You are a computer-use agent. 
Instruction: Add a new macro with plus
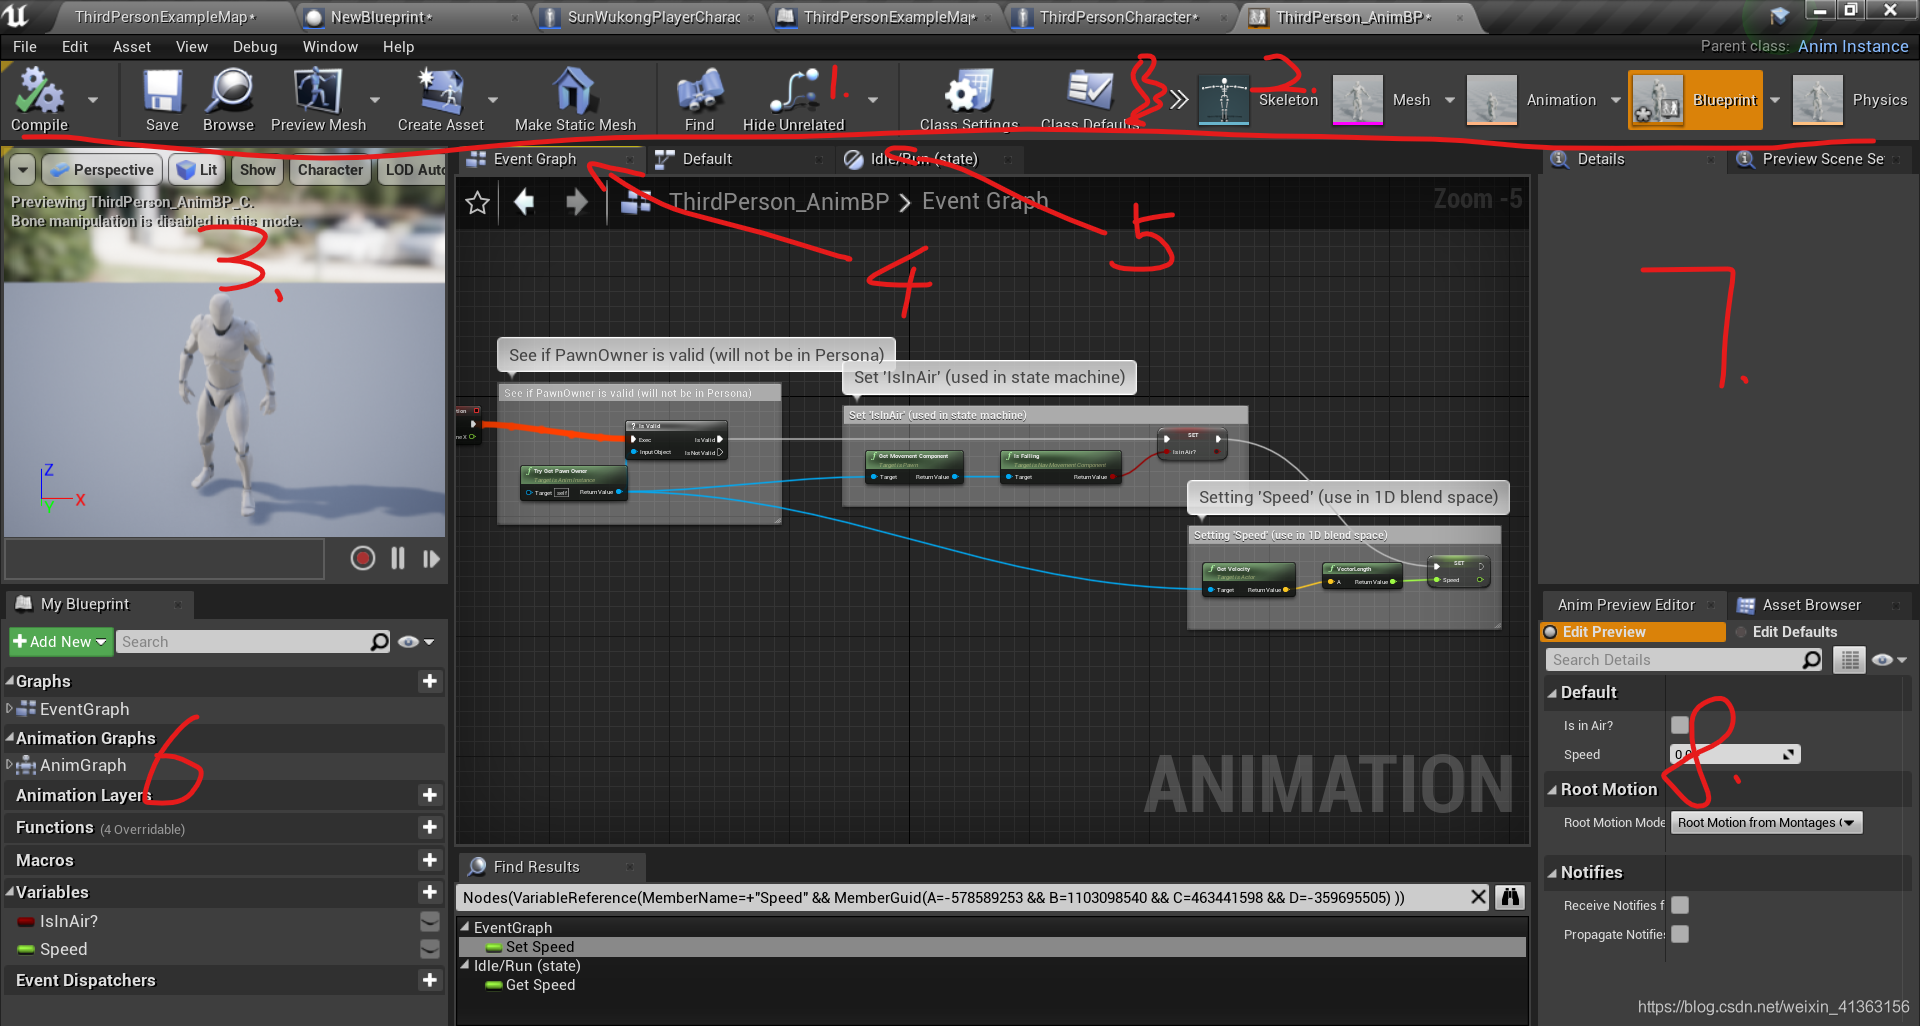(430, 860)
